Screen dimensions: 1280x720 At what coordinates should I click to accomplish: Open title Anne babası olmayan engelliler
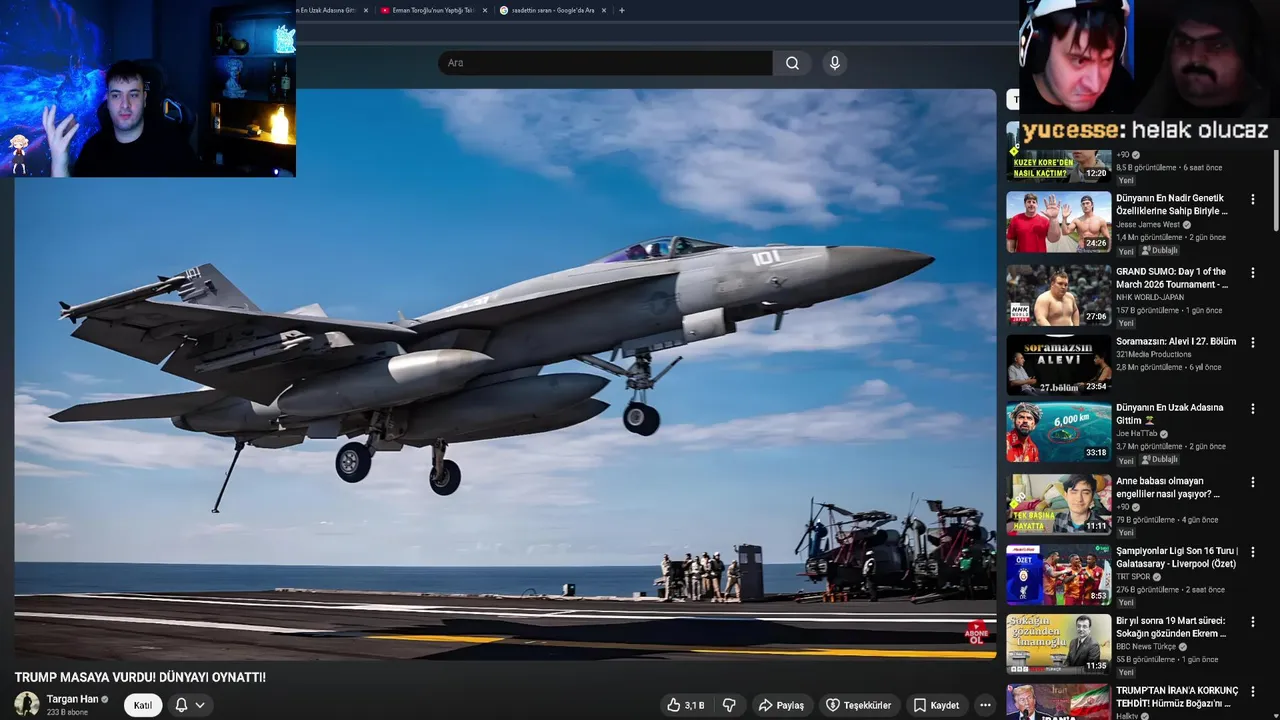pyautogui.click(x=1168, y=488)
